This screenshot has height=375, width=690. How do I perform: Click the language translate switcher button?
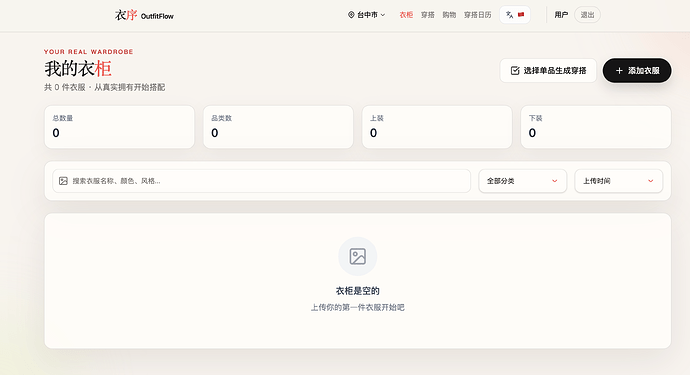(x=515, y=15)
